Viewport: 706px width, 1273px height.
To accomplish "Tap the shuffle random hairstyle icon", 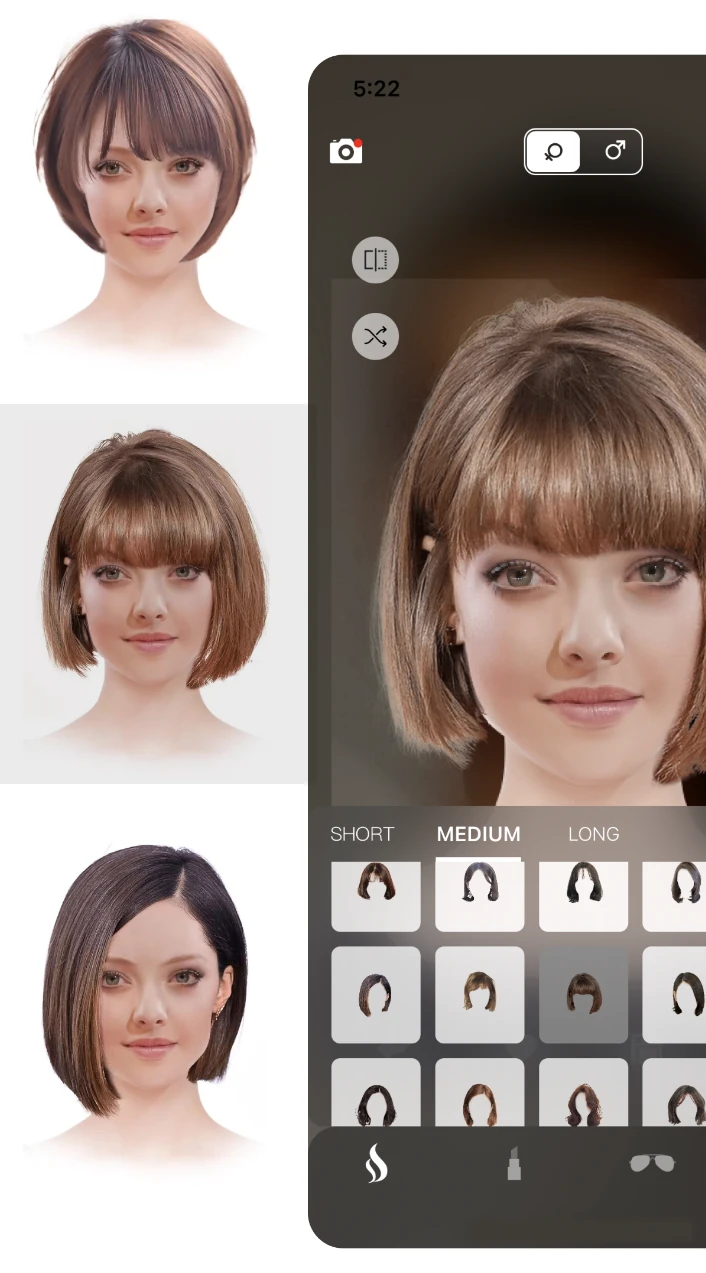I will (x=375, y=337).
